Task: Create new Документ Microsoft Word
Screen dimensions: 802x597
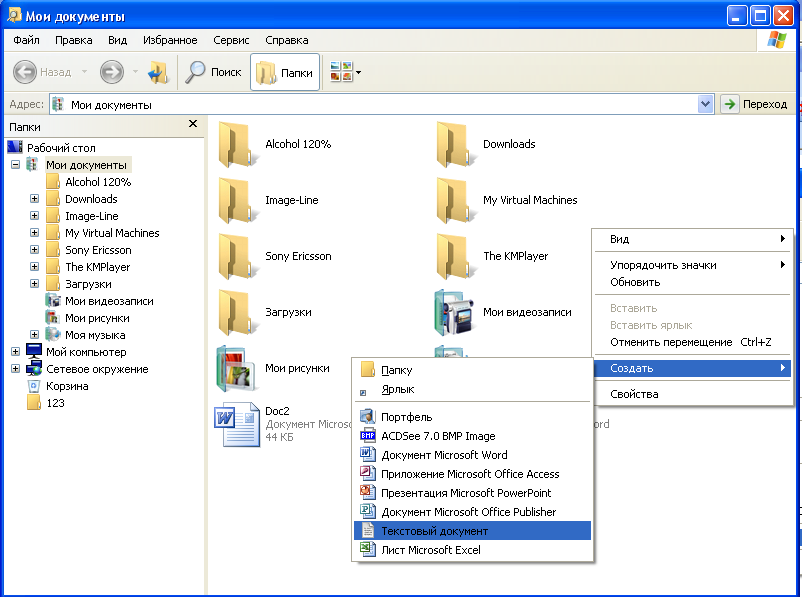Action: point(472,455)
